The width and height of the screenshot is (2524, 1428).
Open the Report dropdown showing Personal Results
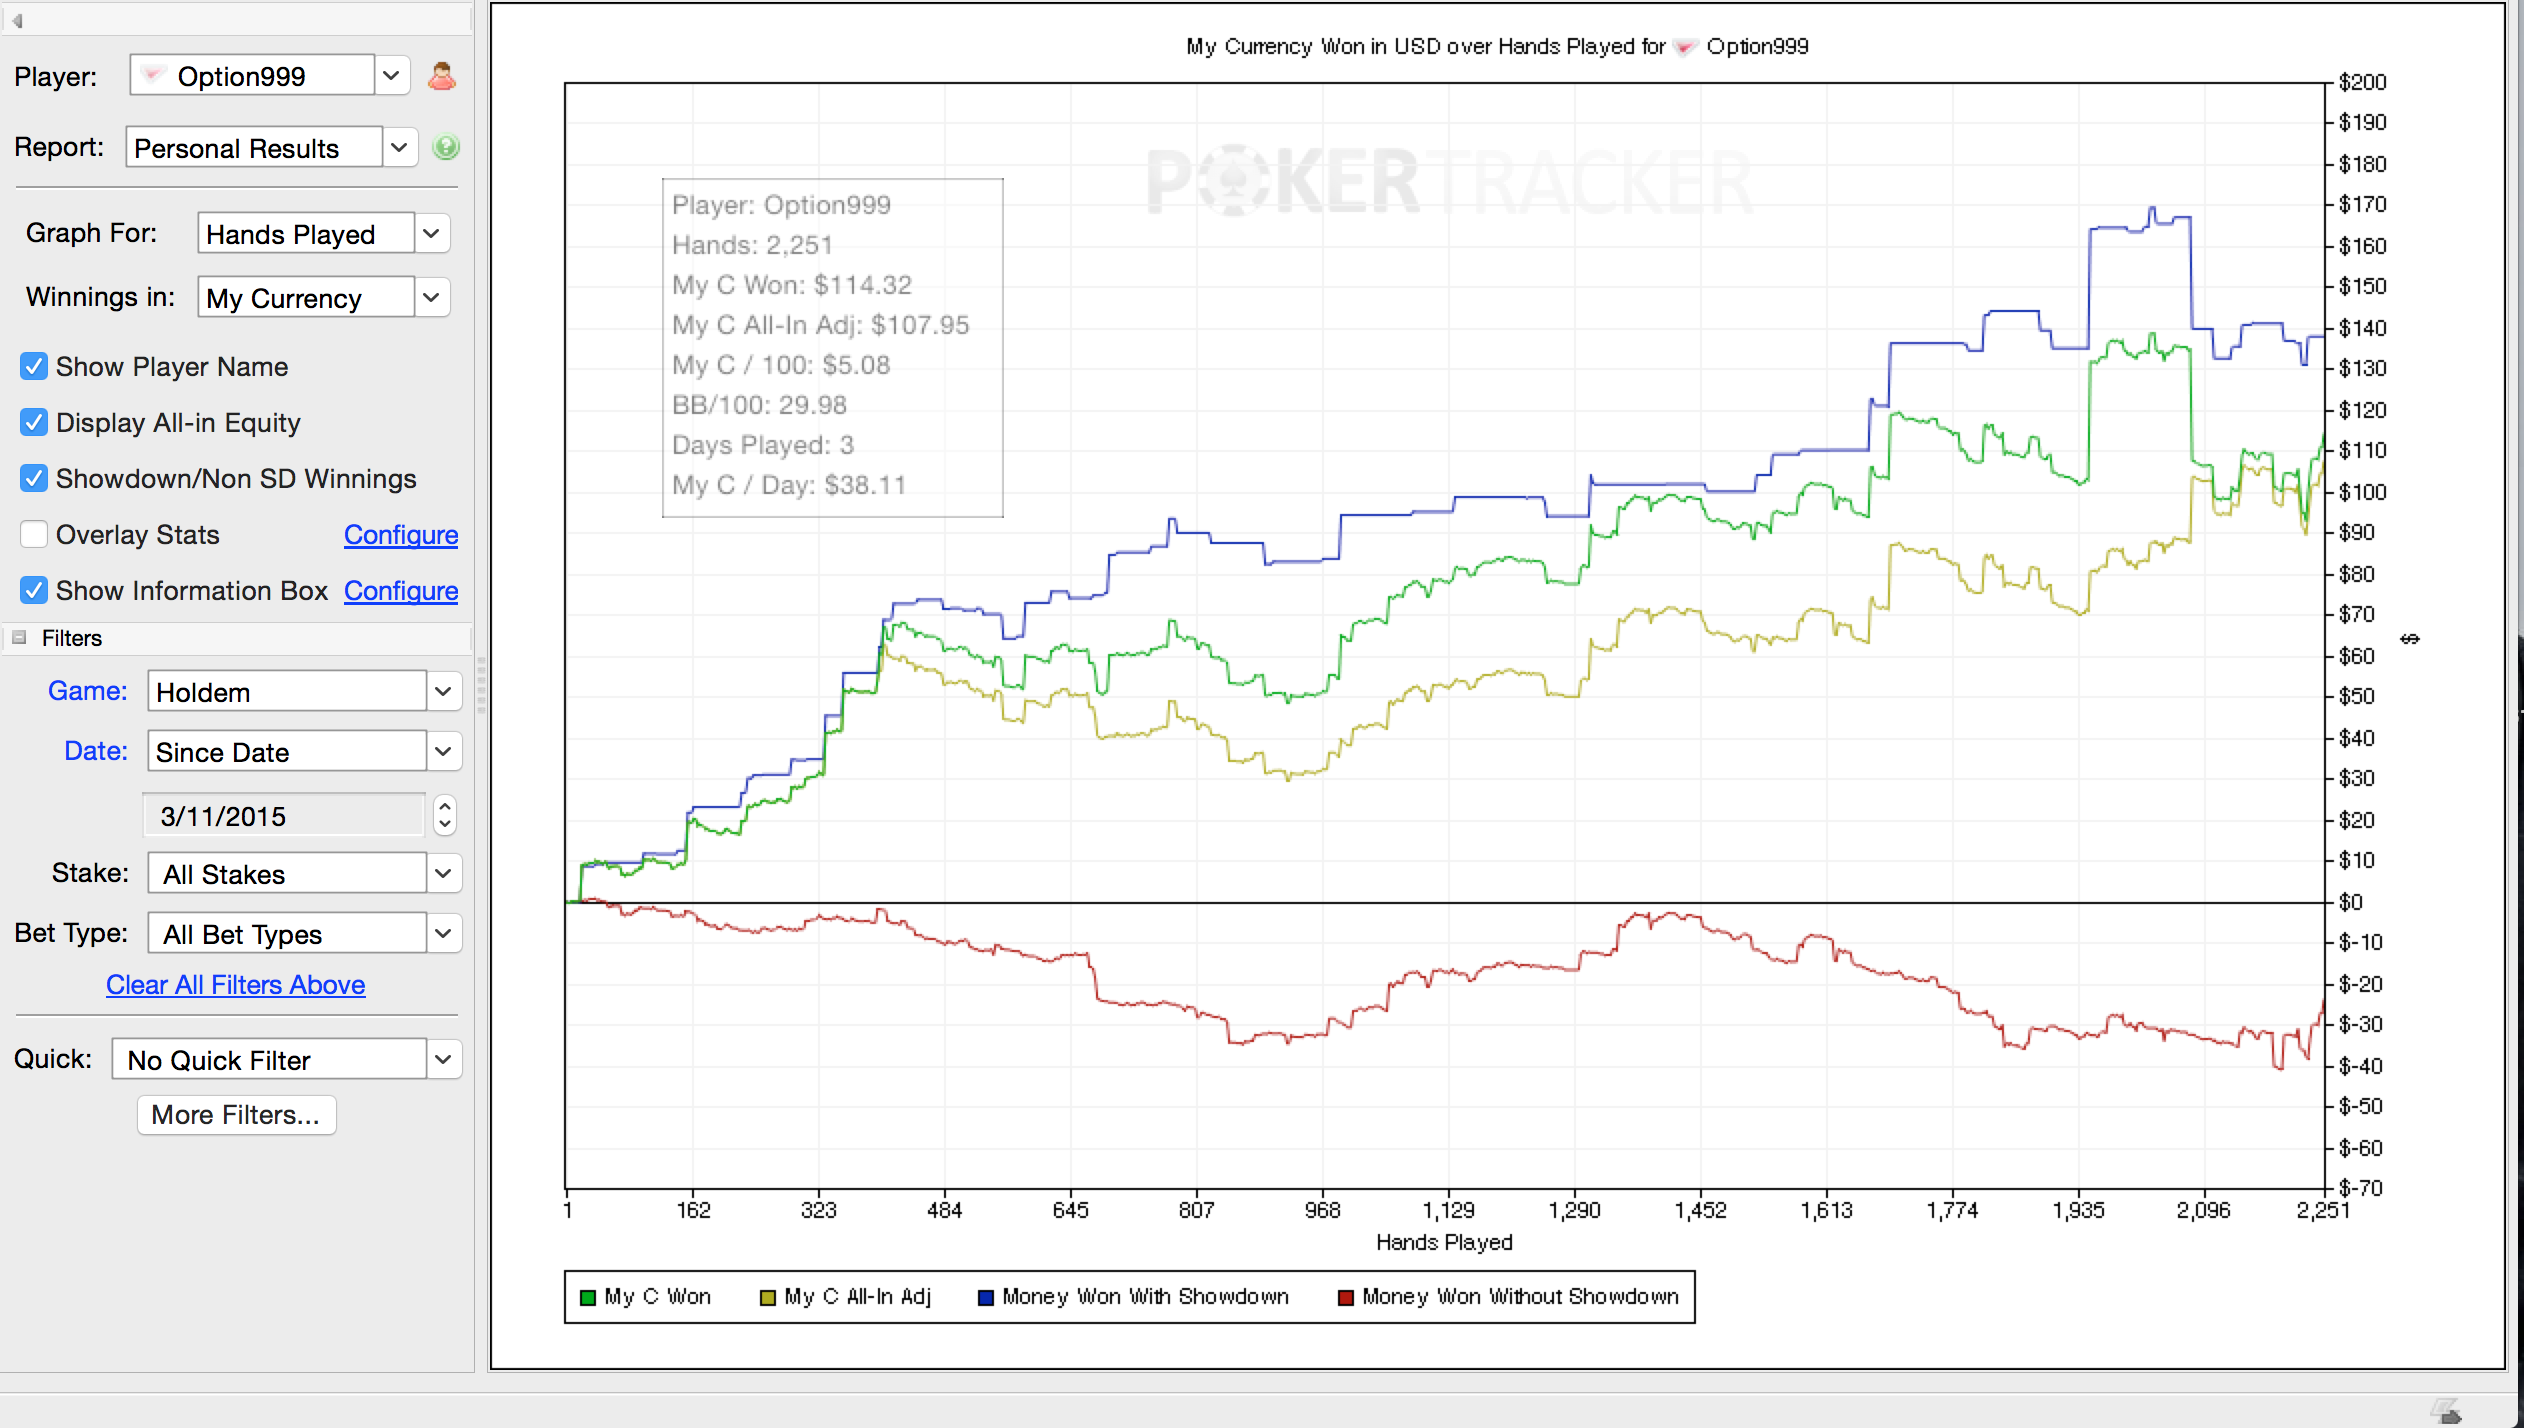coord(399,148)
